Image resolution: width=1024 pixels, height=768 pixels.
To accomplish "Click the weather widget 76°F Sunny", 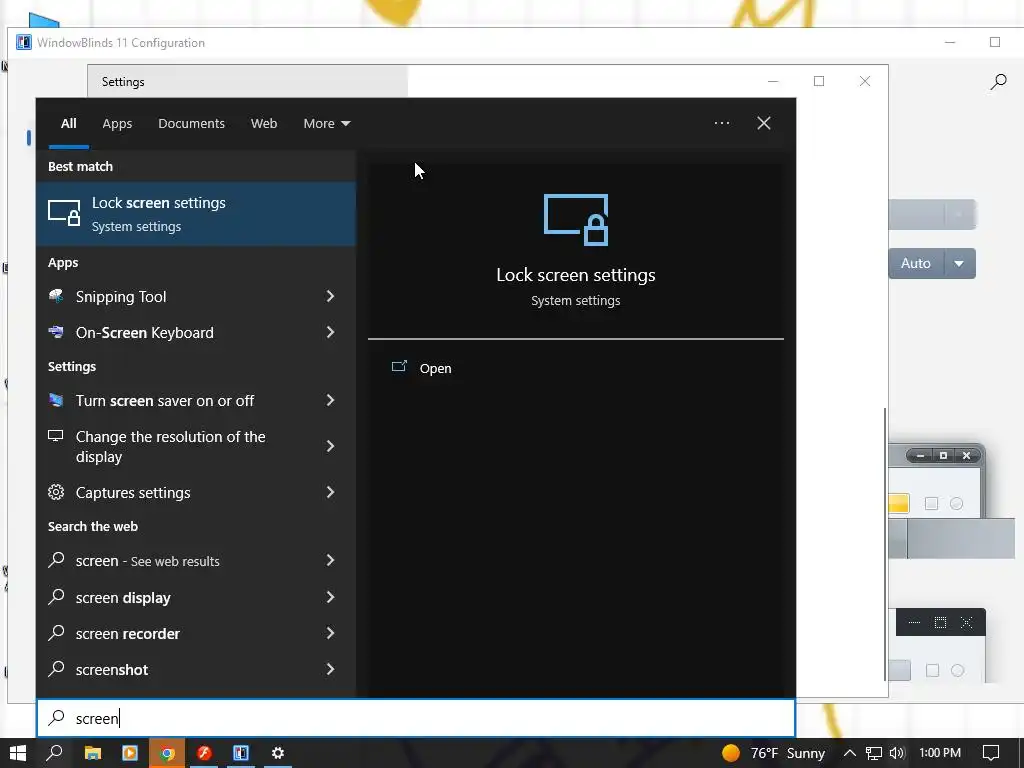I will [774, 753].
